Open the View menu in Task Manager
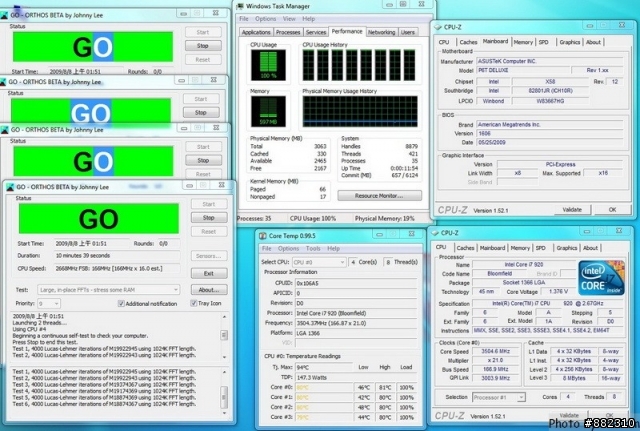Viewport: 640px width, 431px height. click(289, 19)
